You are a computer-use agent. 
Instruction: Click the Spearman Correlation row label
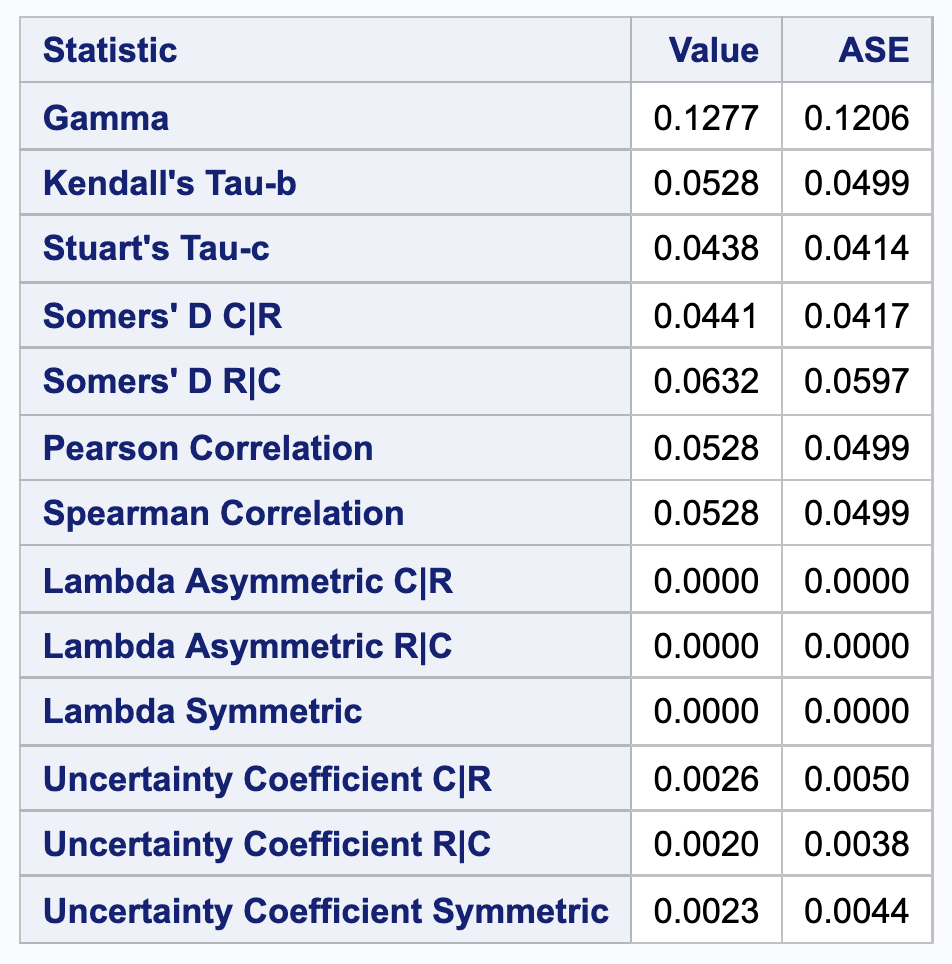pos(223,513)
